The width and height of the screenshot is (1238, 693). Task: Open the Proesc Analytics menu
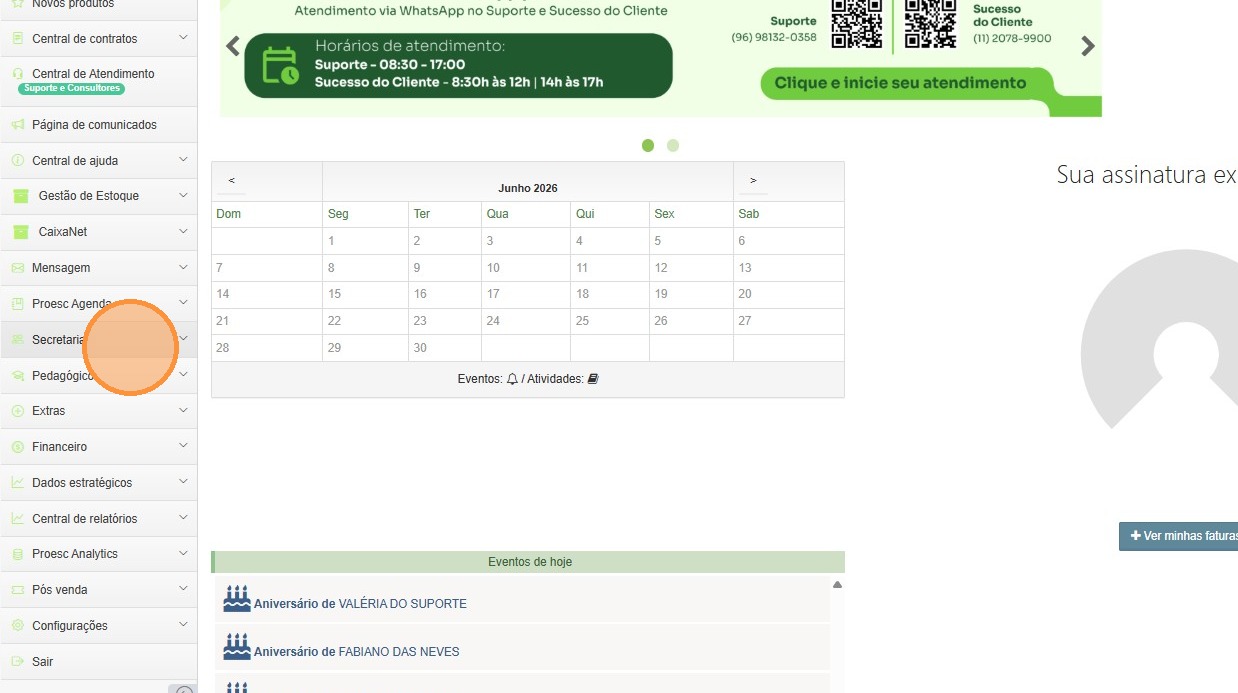point(99,554)
